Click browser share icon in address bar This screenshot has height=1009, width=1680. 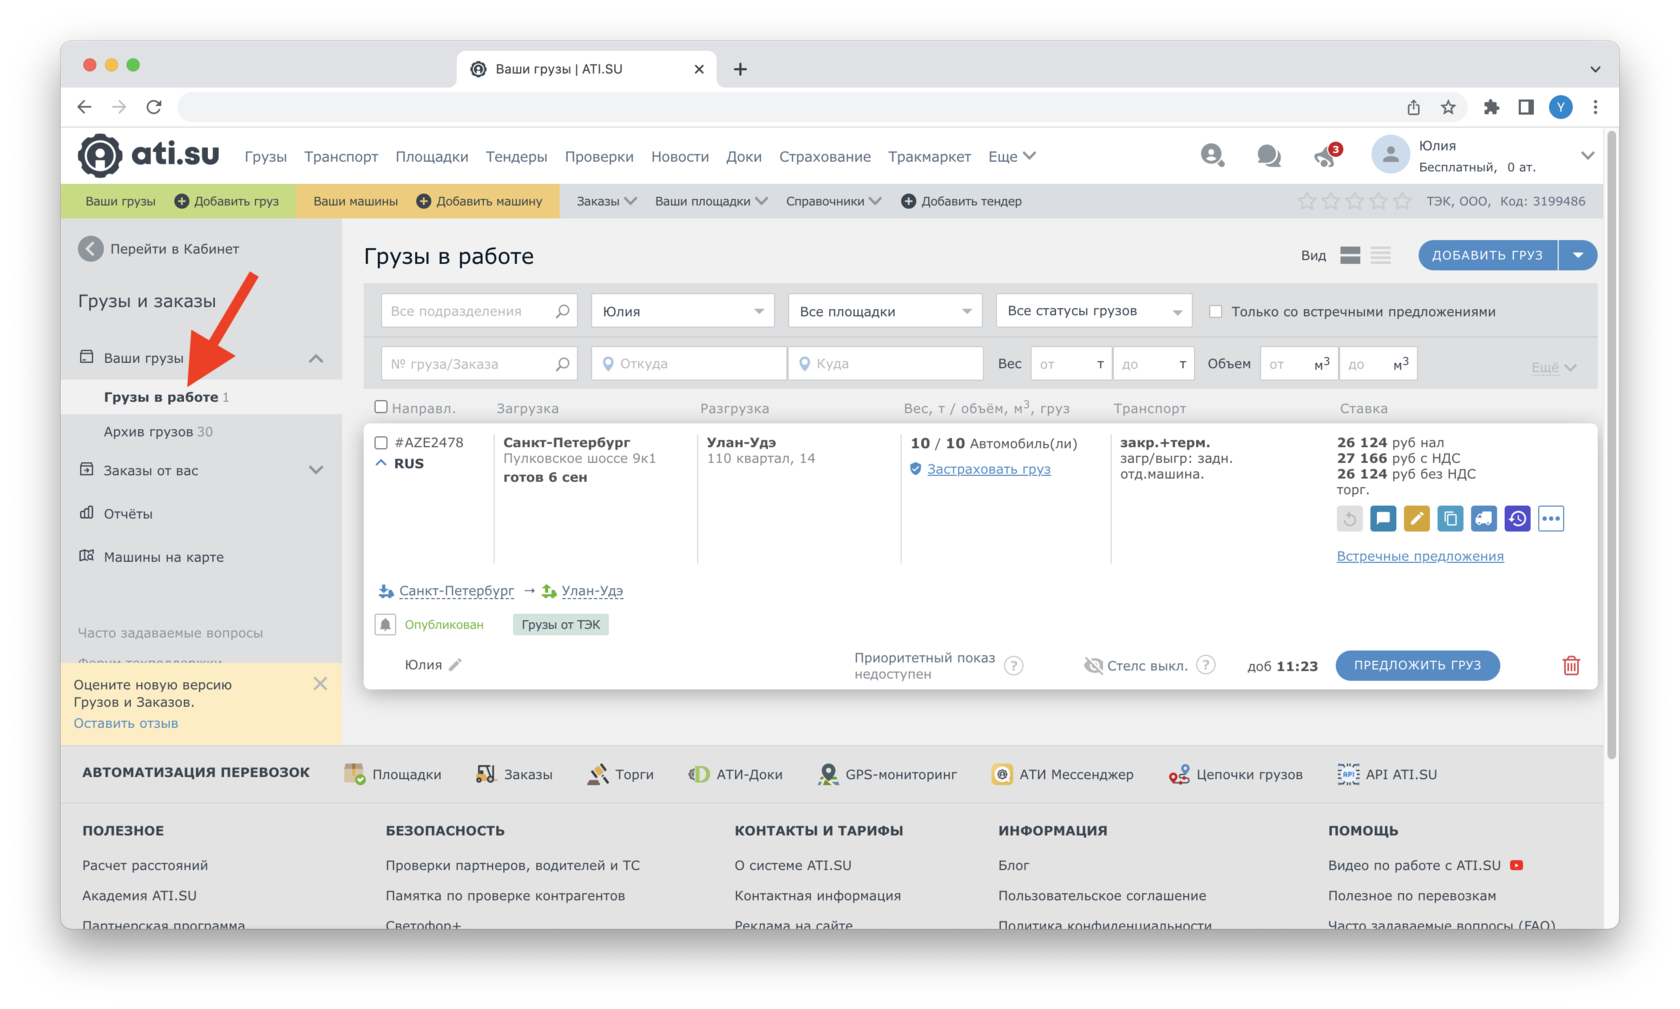coord(1413,107)
